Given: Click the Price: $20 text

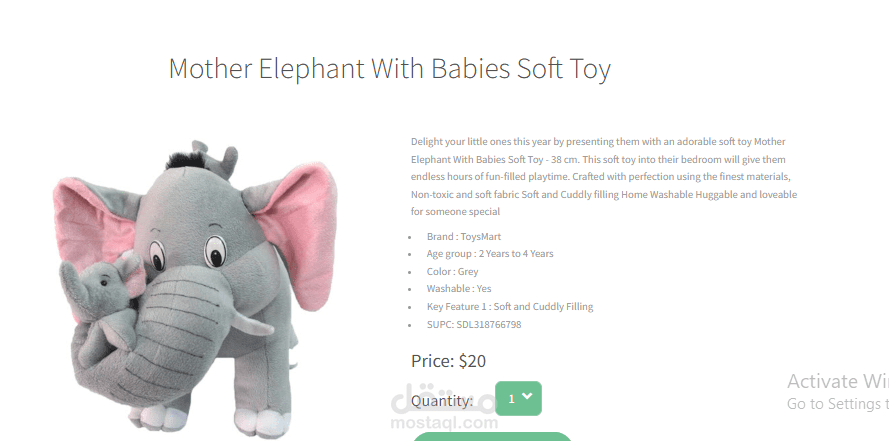Looking at the screenshot, I should pos(448,361).
